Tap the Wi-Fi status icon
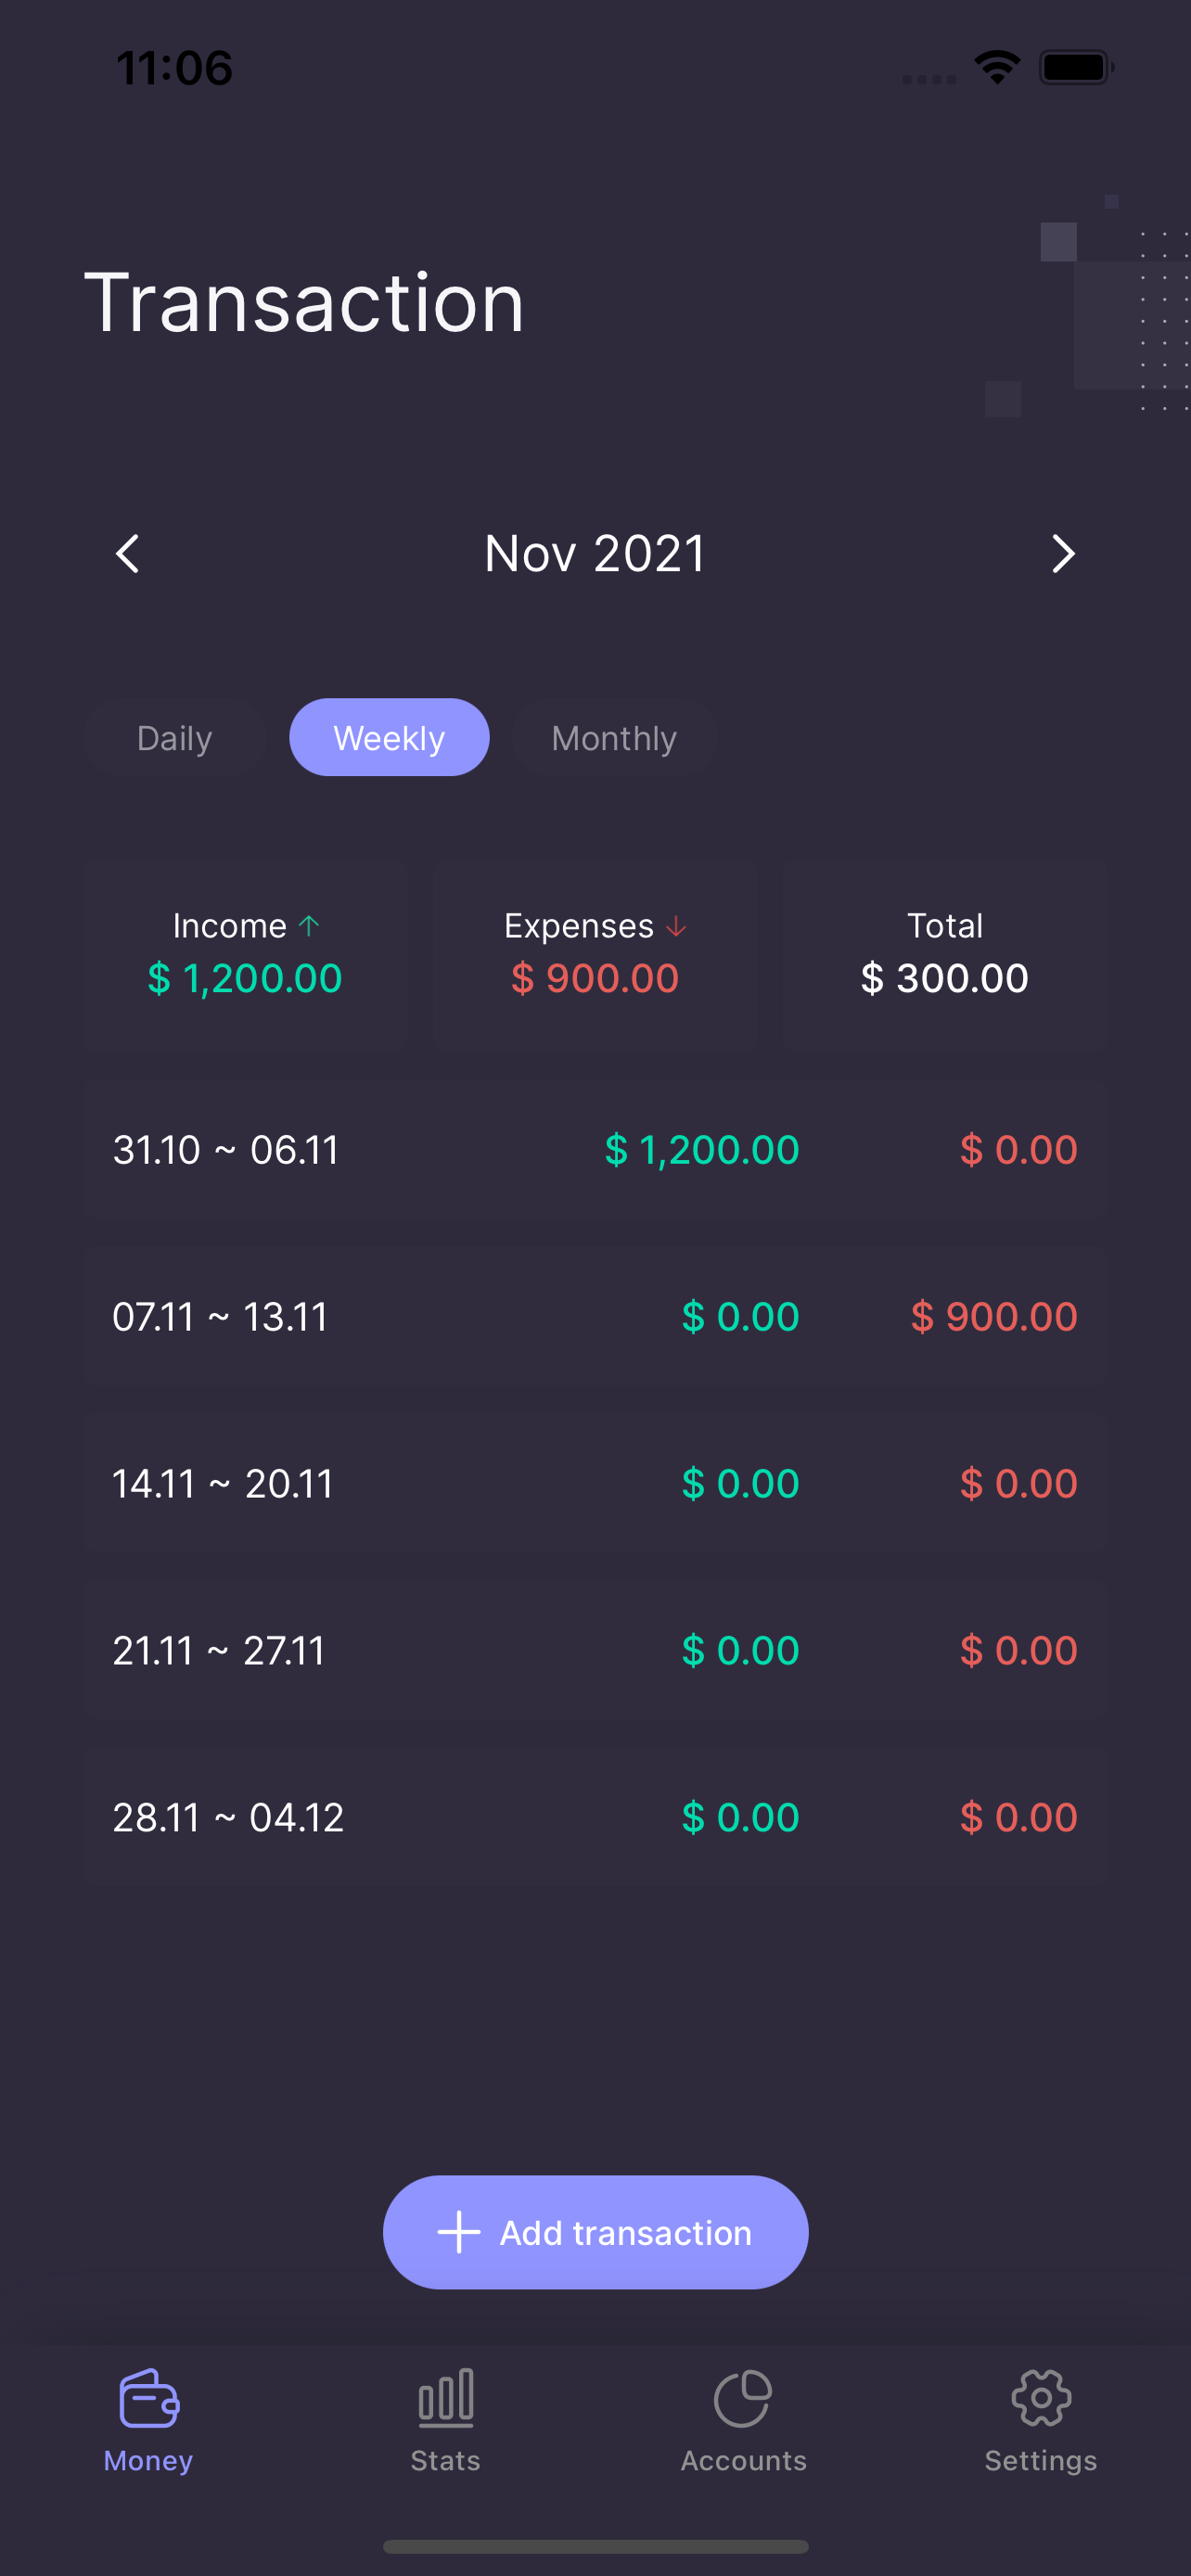This screenshot has width=1191, height=2576. click(997, 68)
